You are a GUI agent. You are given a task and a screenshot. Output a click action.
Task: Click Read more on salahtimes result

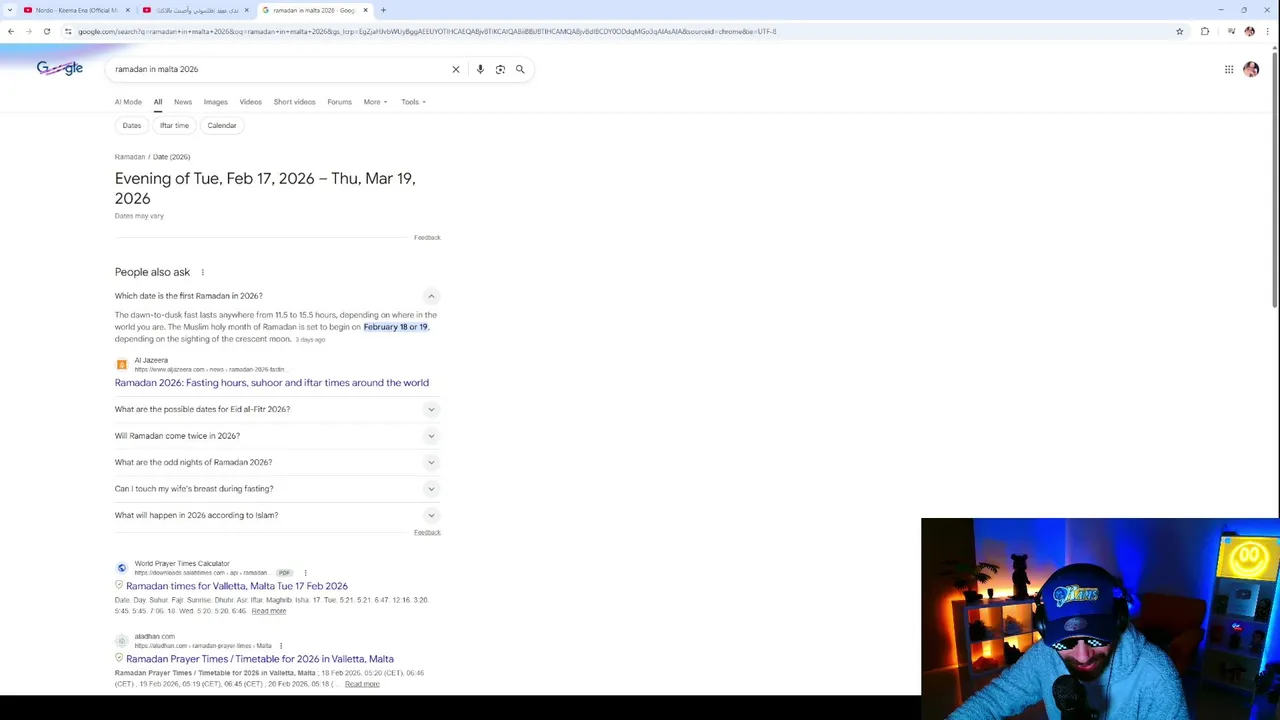point(269,611)
